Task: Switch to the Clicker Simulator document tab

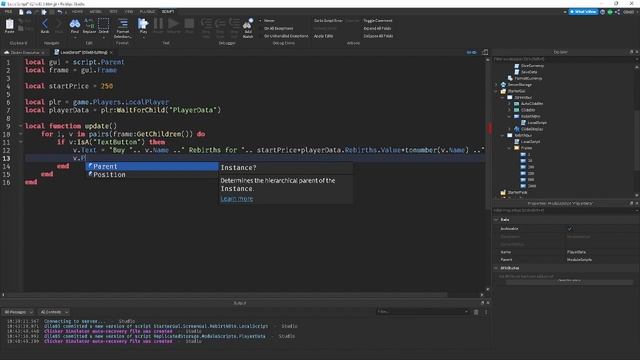Action: point(24,52)
